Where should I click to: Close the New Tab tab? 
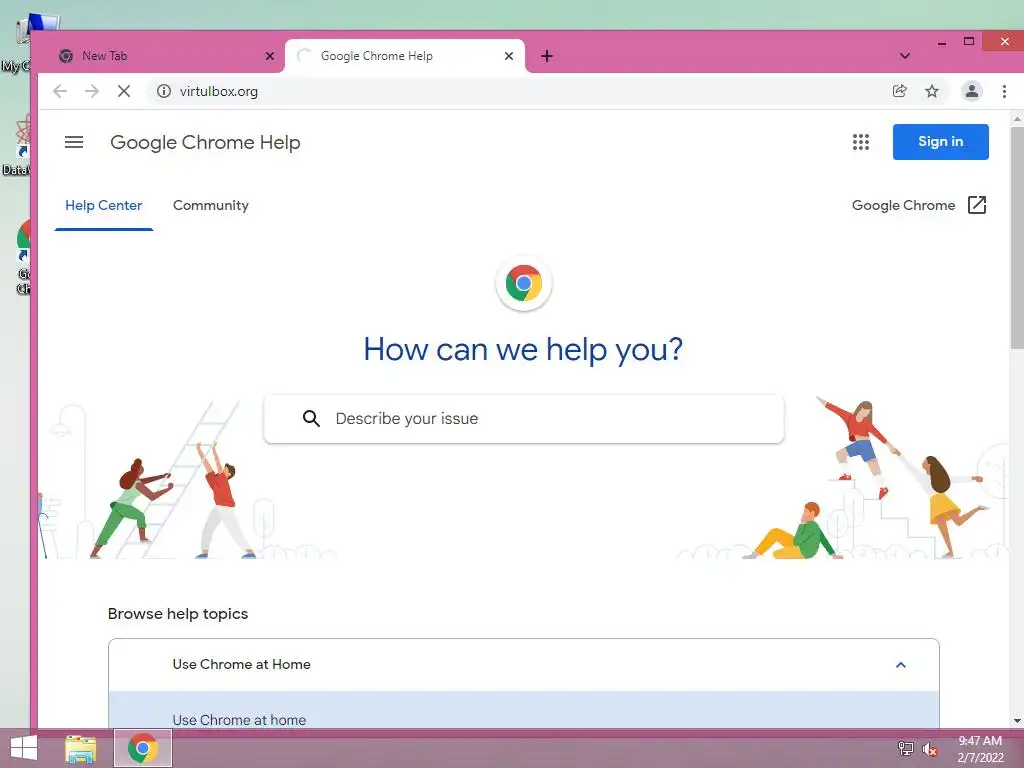(x=270, y=56)
